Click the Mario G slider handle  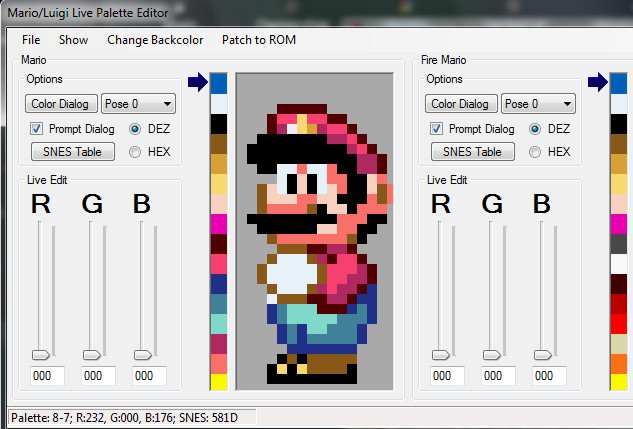[91, 354]
